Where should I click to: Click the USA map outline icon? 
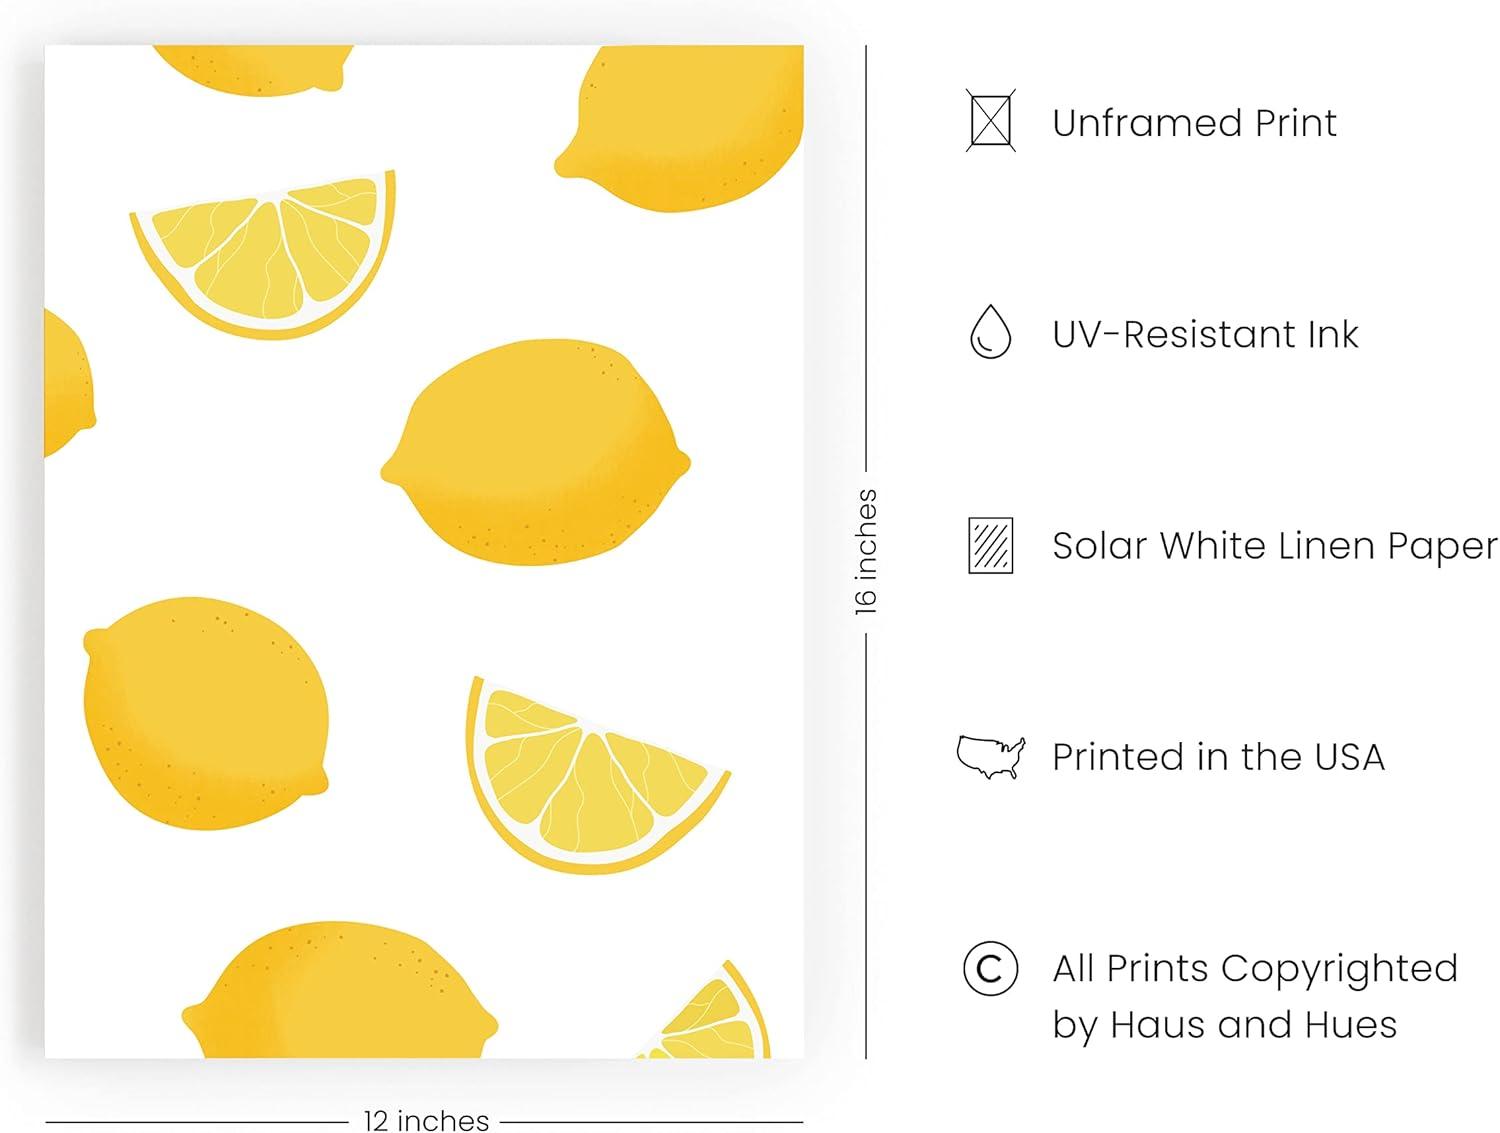(990, 756)
